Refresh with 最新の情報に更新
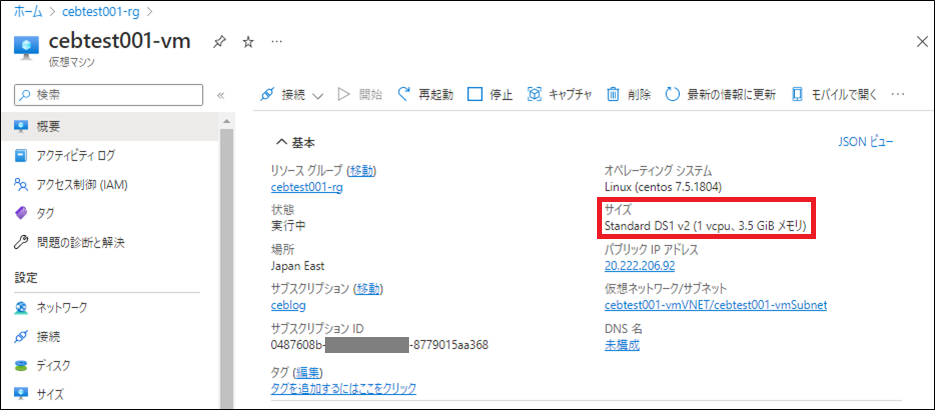Image resolution: width=935 pixels, height=410 pixels. coord(720,94)
